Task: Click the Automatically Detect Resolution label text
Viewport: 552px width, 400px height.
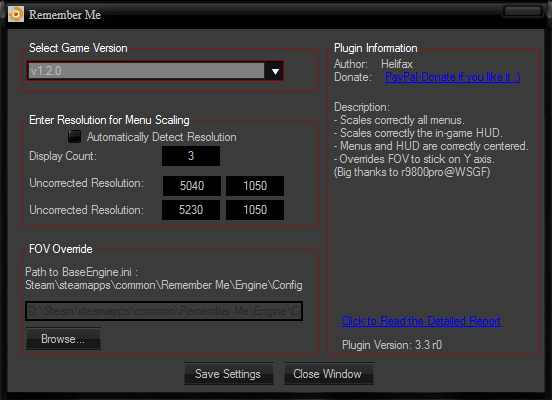Action: click(x=162, y=137)
